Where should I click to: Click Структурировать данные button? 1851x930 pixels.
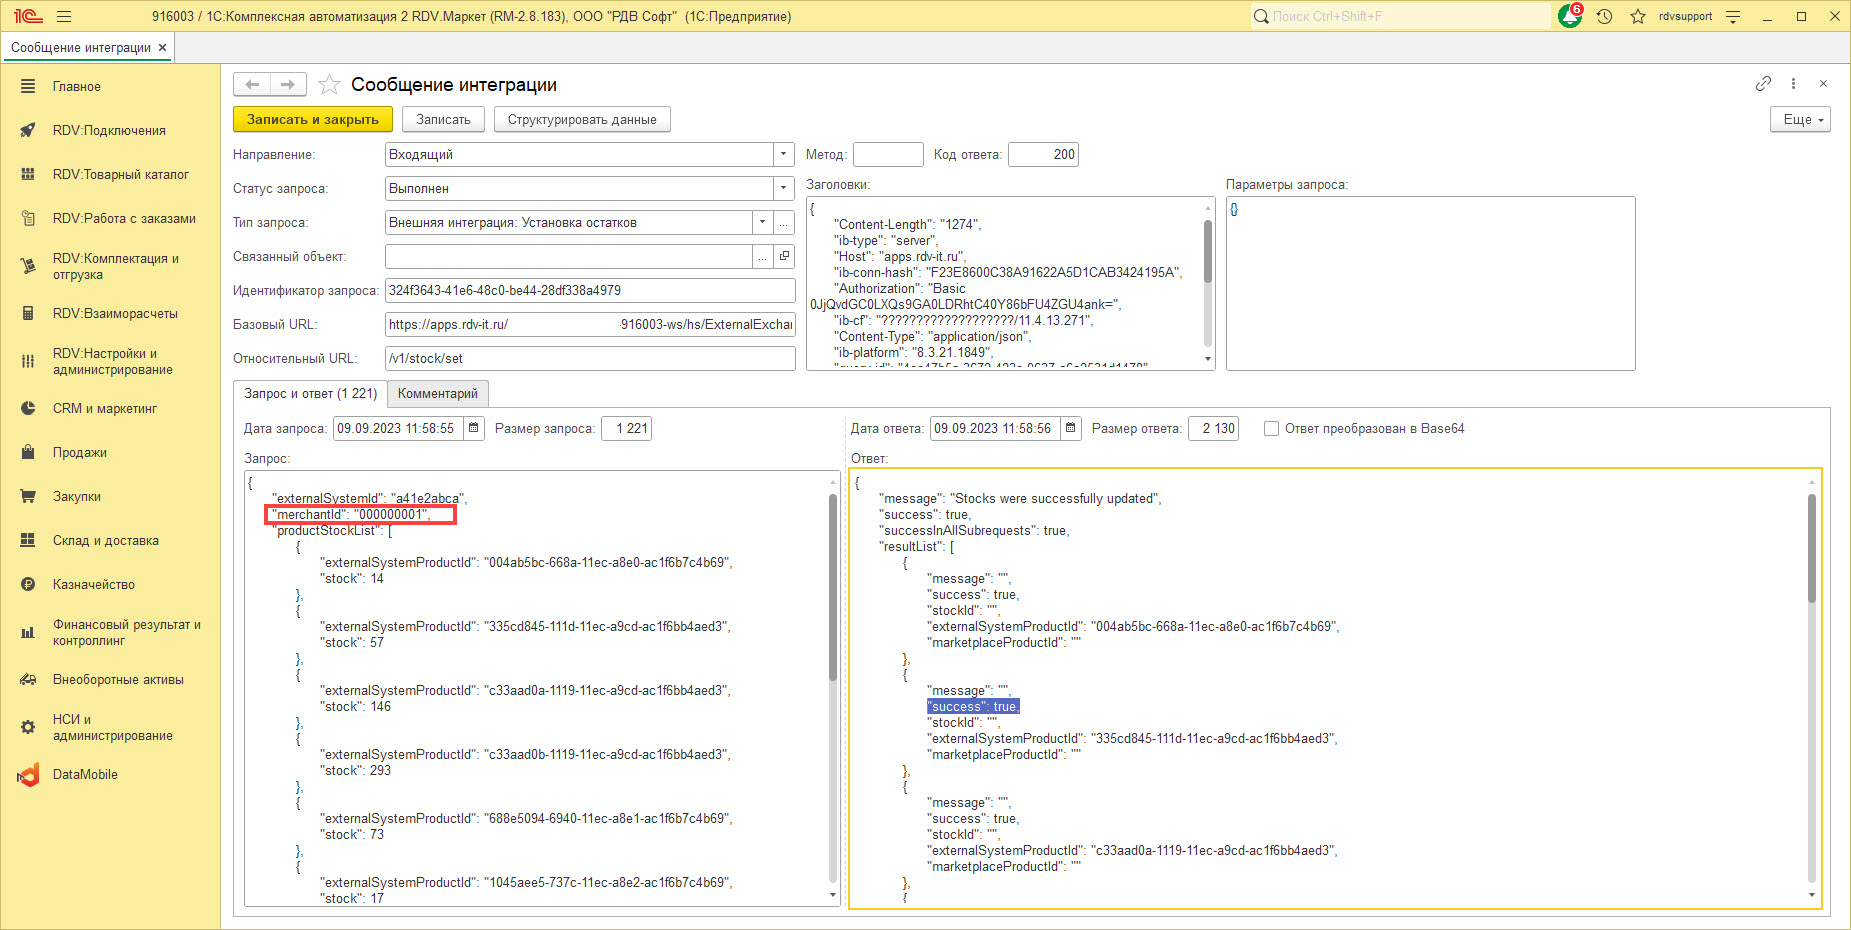point(582,119)
